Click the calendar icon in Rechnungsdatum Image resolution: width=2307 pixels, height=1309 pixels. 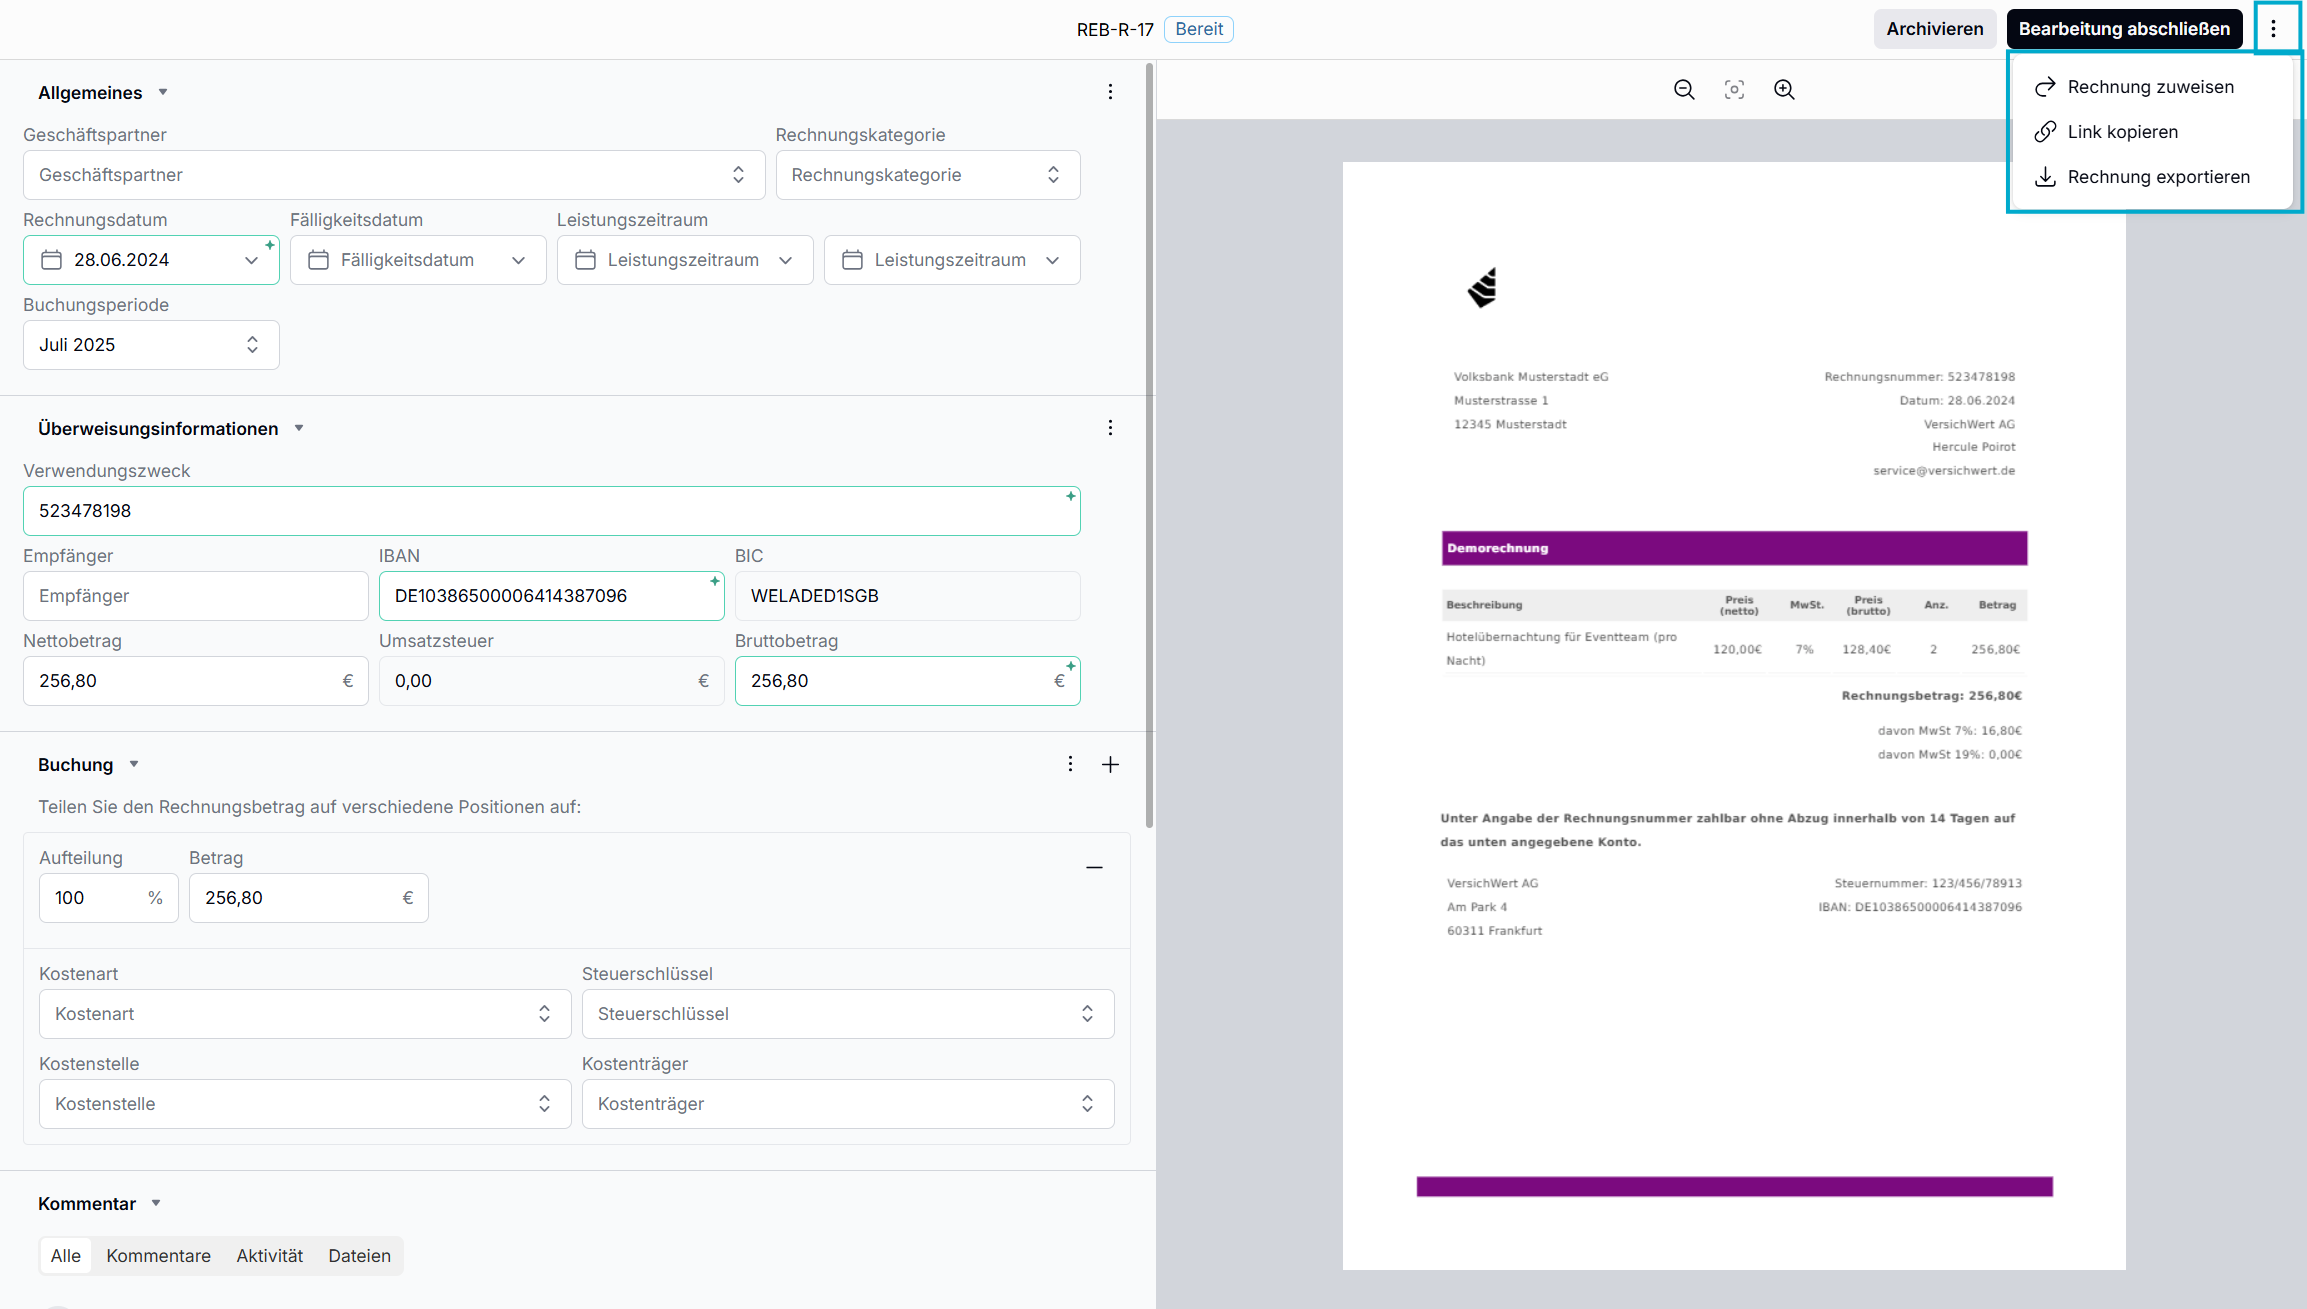coord(52,260)
